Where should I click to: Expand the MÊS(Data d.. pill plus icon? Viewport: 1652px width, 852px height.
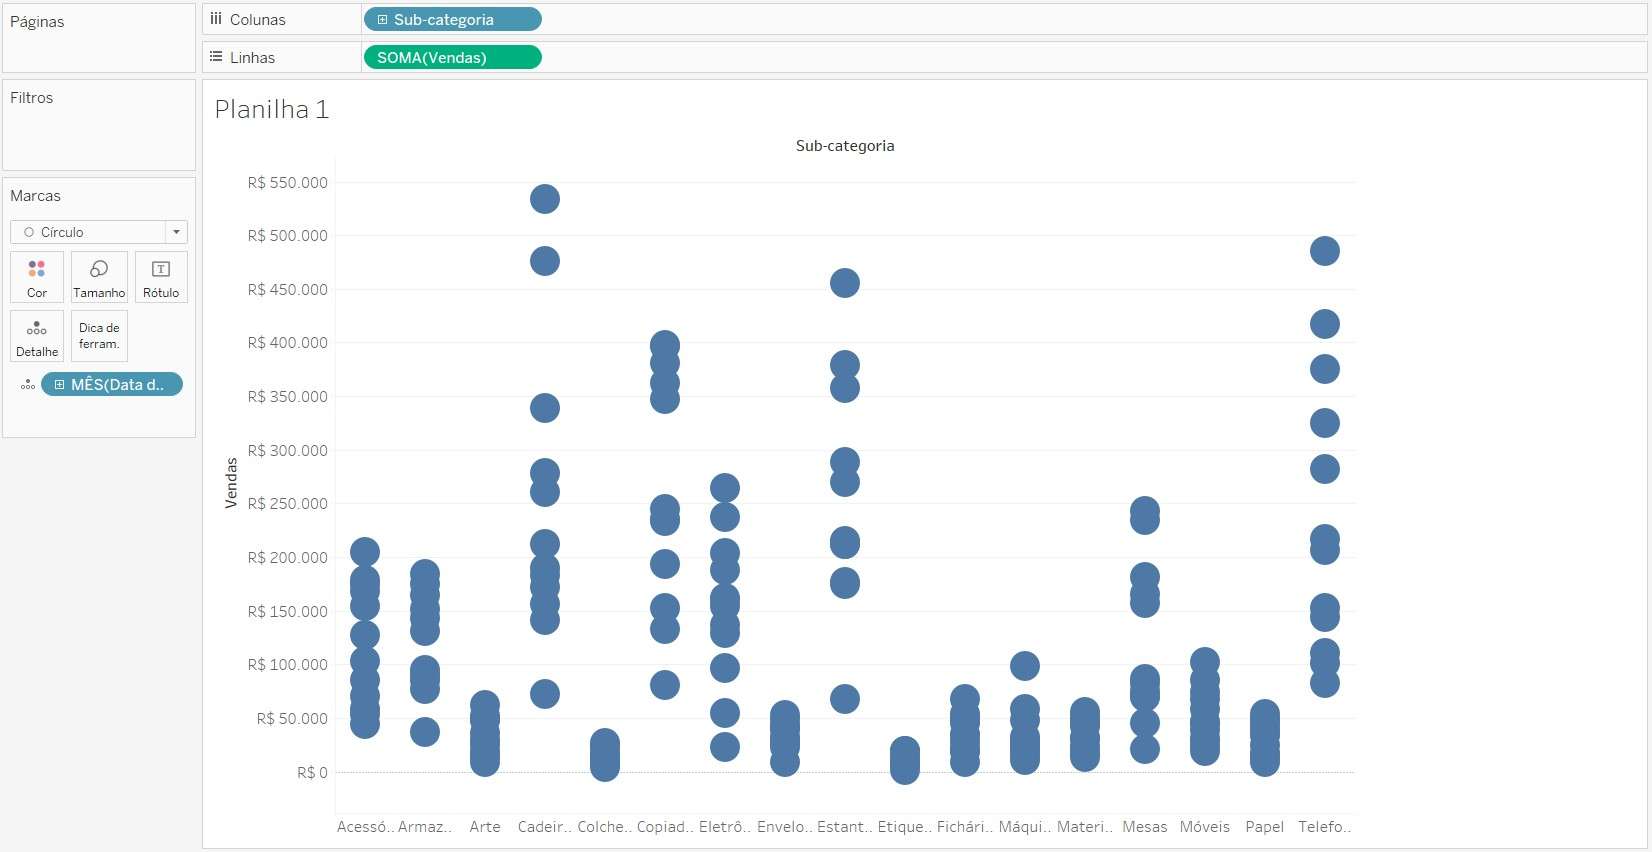tap(59, 385)
